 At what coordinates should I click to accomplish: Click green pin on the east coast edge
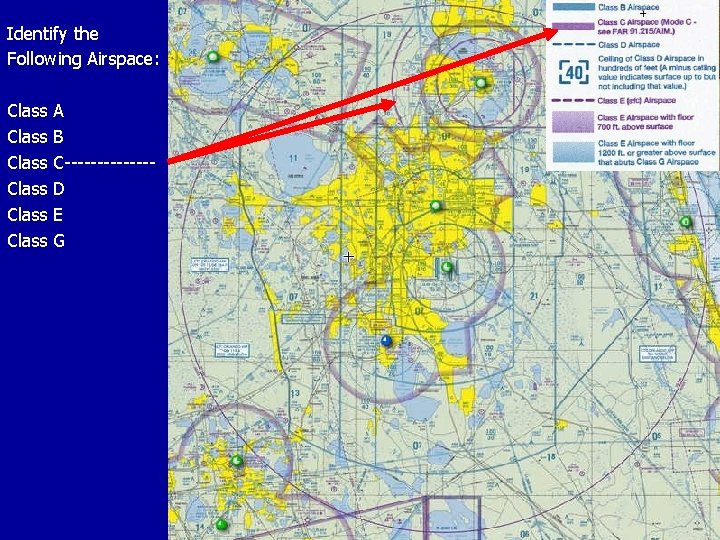click(686, 222)
